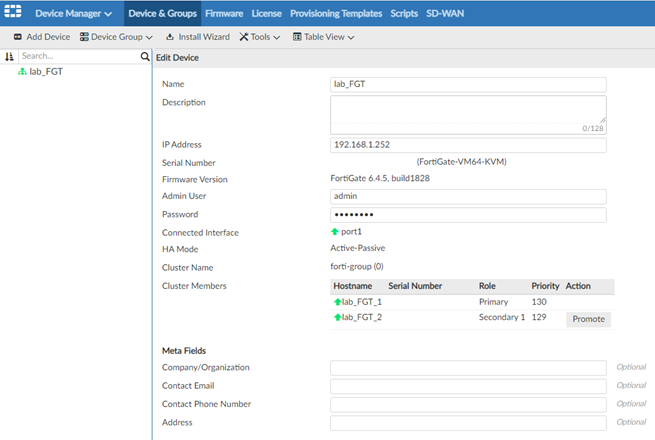Open the Device Manager dropdown
The image size is (655, 440).
tap(73, 14)
